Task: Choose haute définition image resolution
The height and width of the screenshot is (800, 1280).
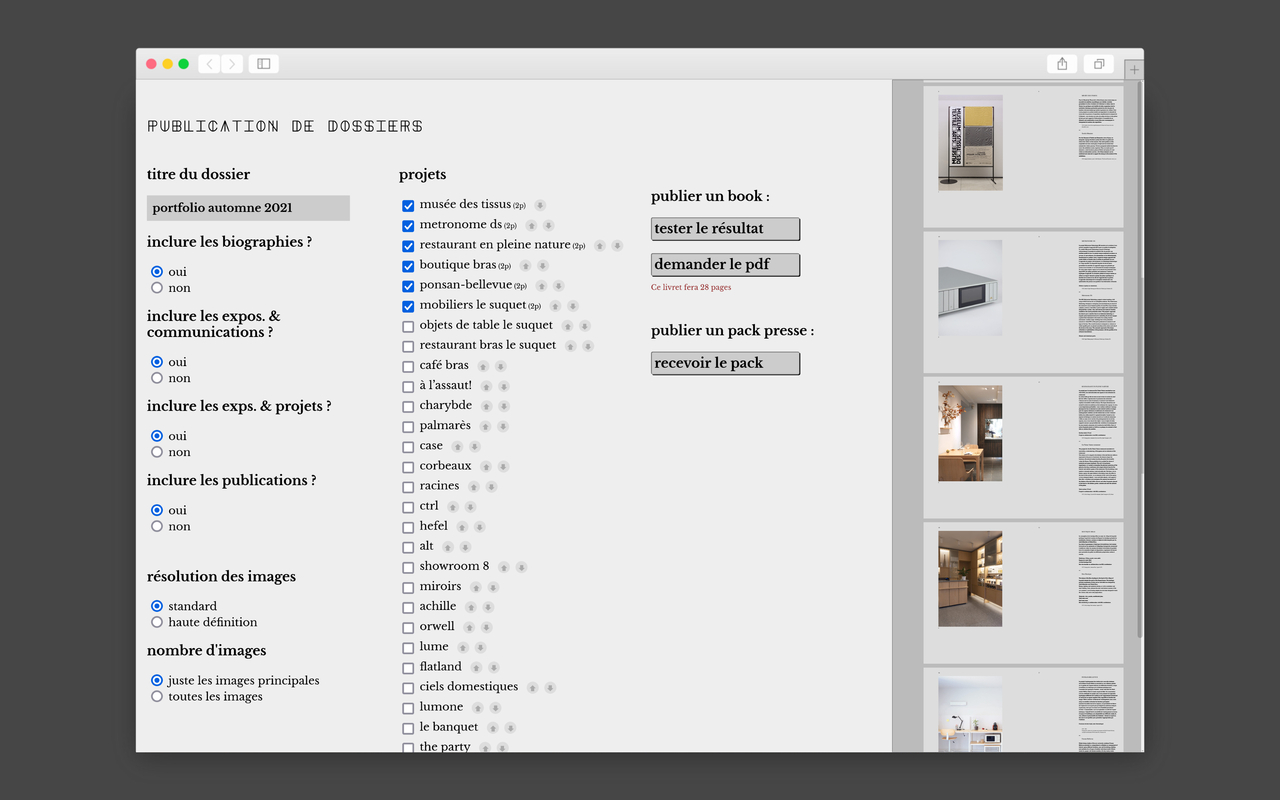Action: tap(157, 622)
